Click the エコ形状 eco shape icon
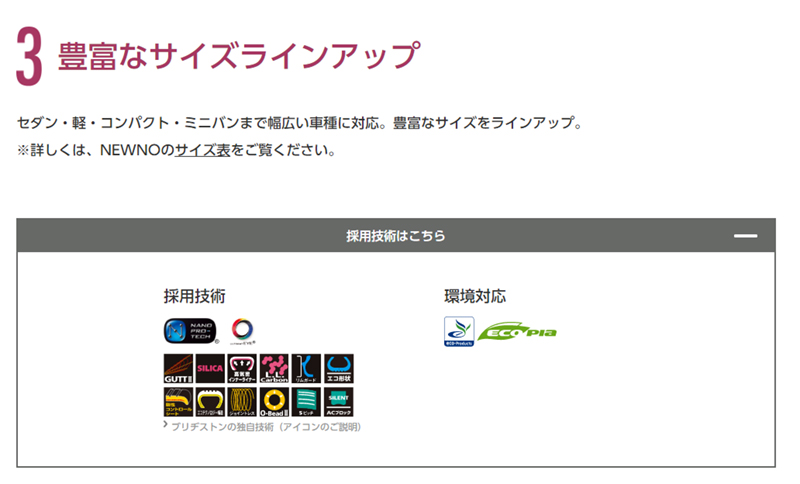Viewport: 800px width, 484px height. point(339,369)
